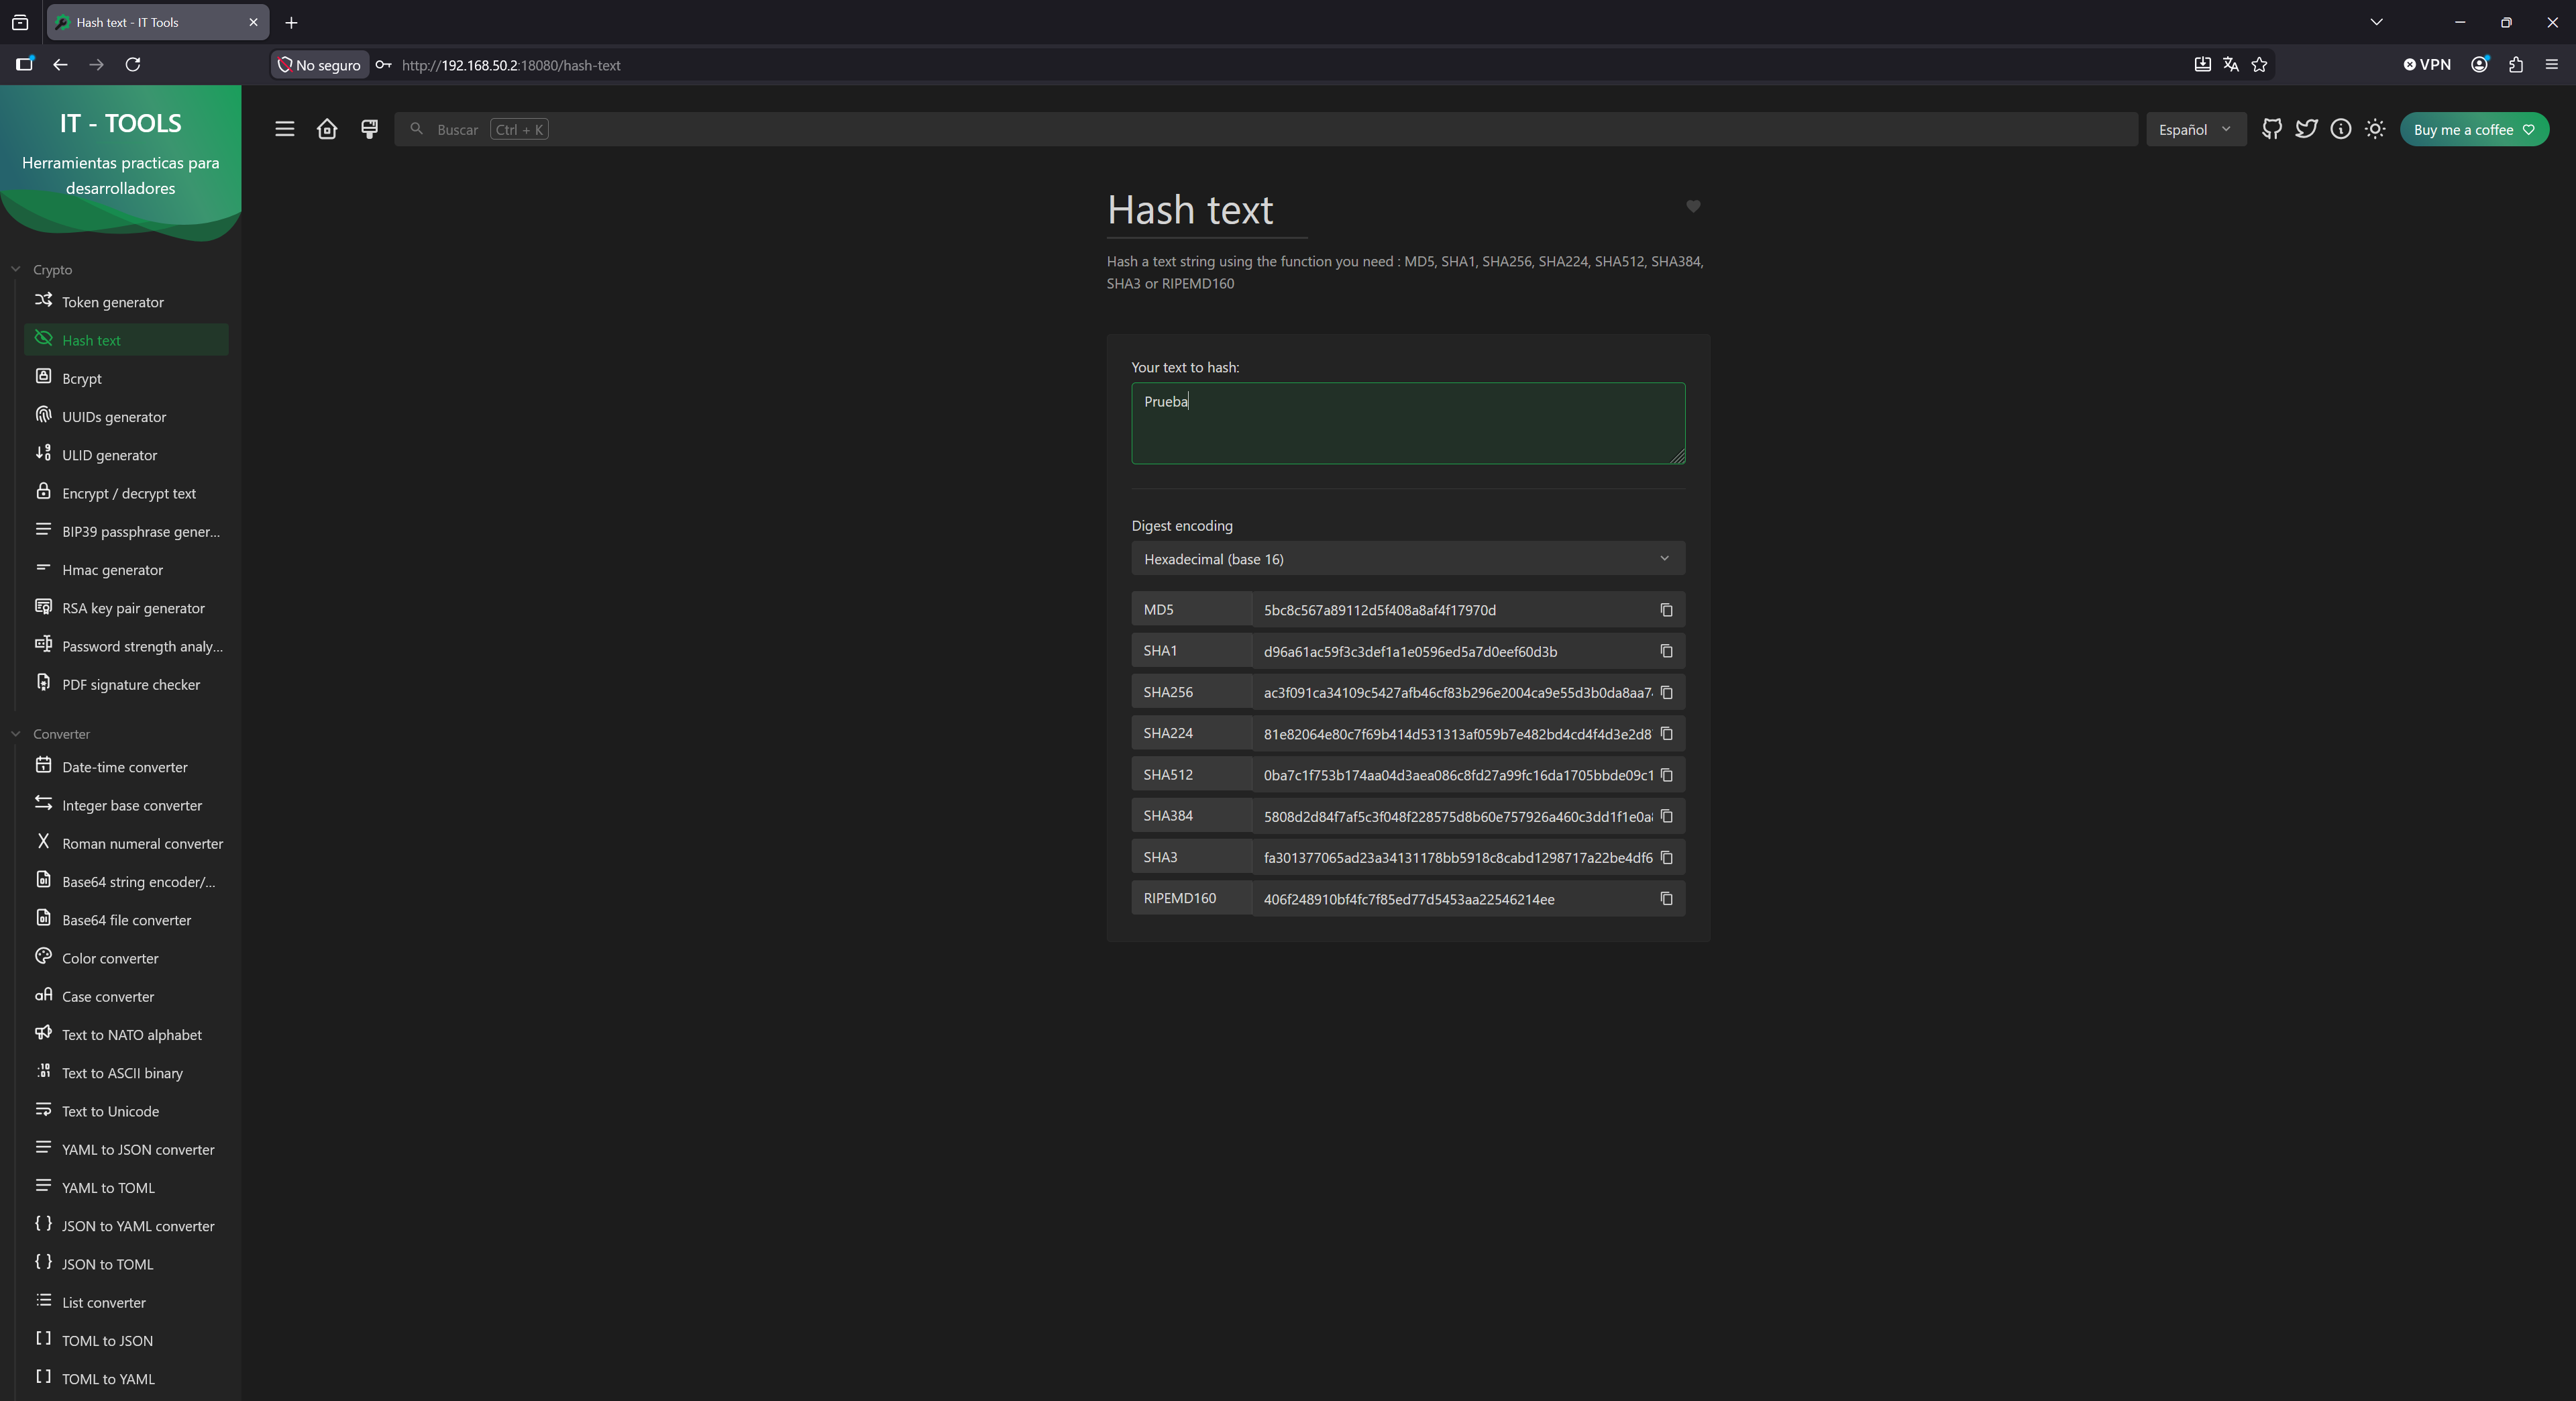Screen dimensions: 2576x1401
Task: Open JSON to YAML converter
Action: tap(126, 1226)
